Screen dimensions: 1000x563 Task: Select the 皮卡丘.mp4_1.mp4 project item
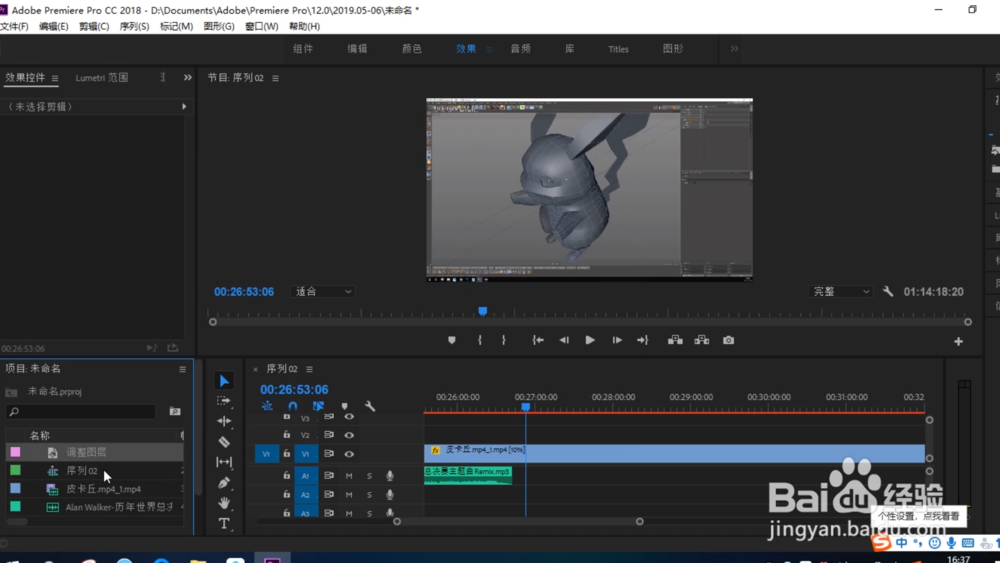tap(94, 489)
